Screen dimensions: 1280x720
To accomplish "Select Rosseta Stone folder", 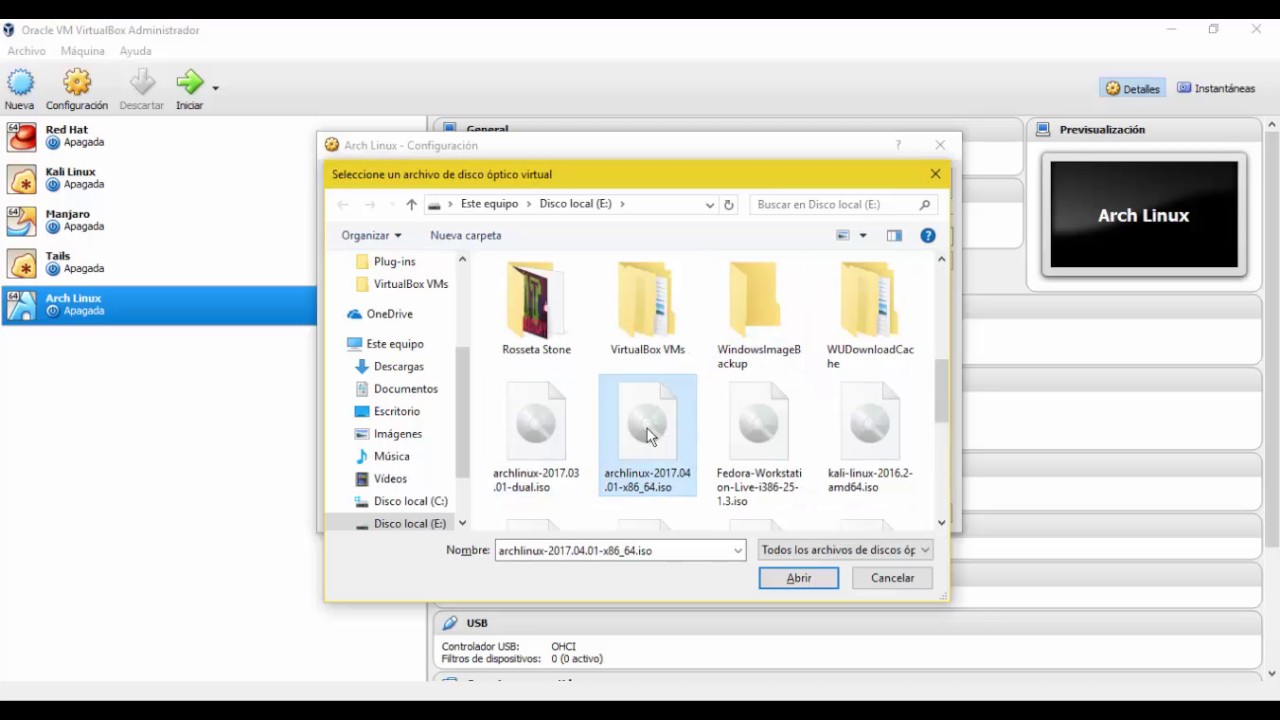I will [536, 308].
